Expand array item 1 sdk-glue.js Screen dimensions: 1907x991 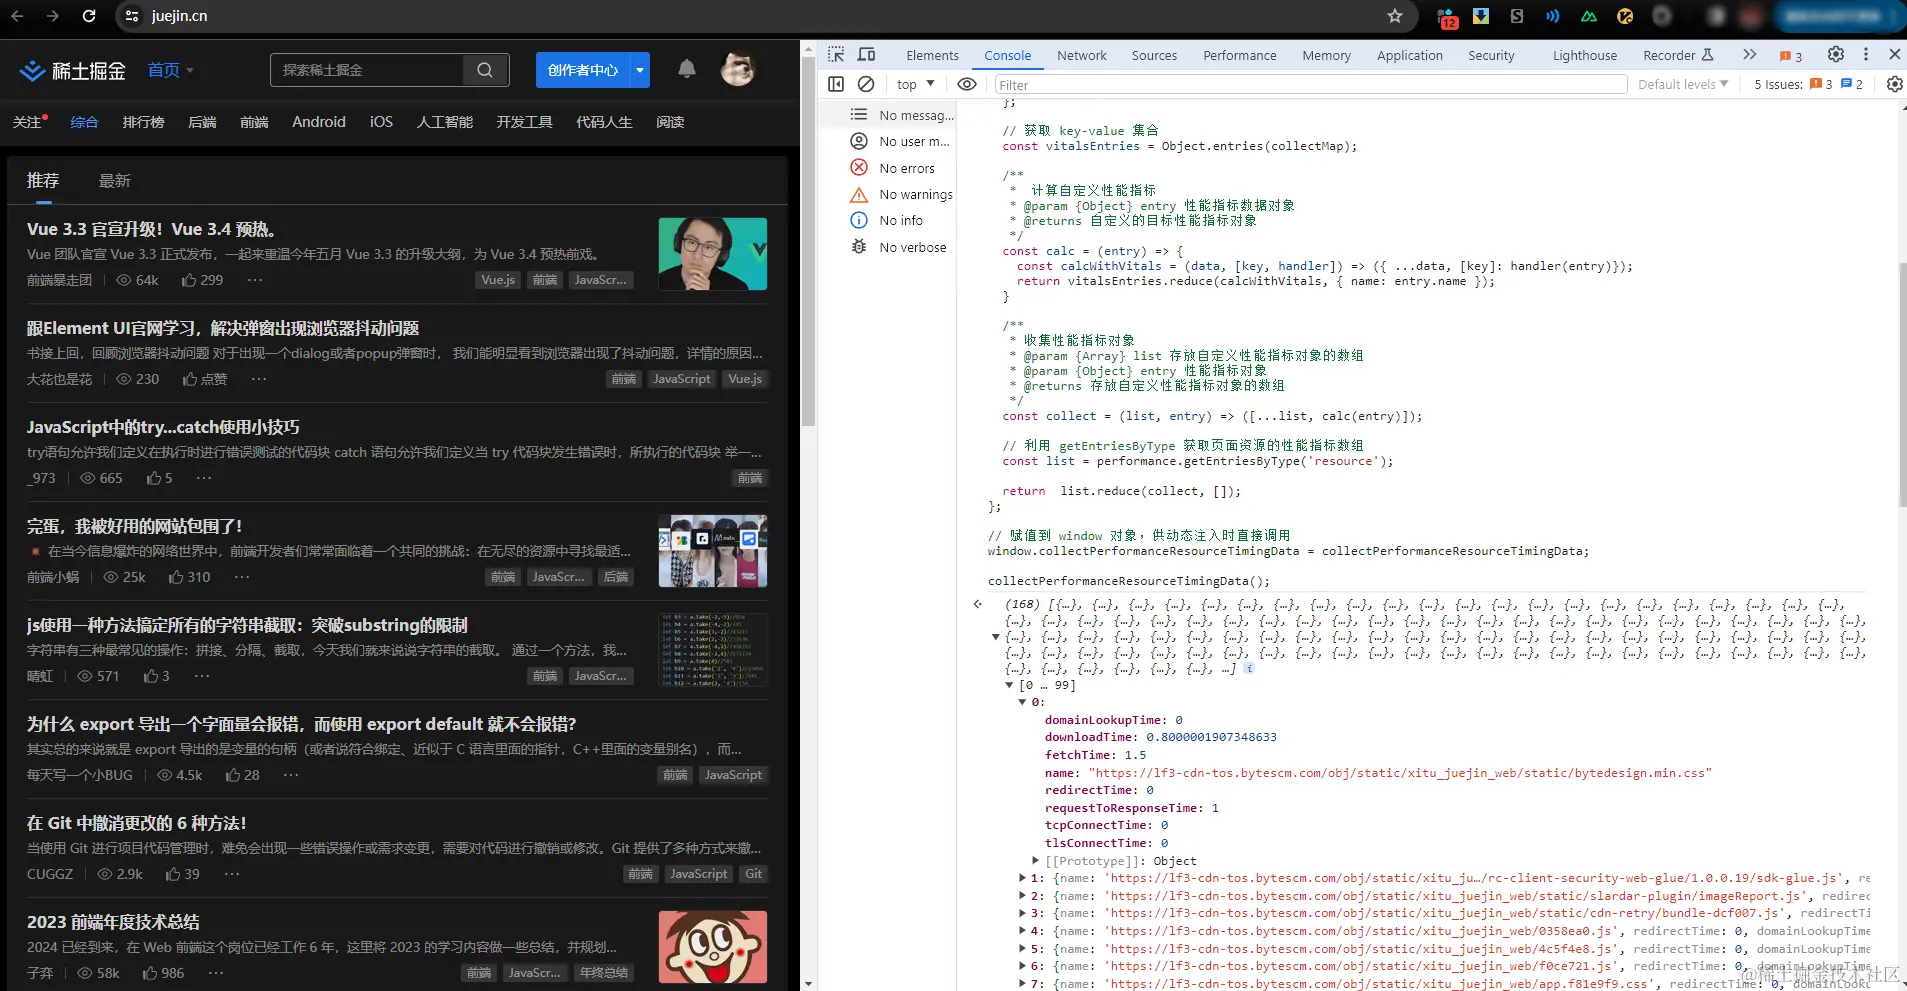pyautogui.click(x=1022, y=878)
